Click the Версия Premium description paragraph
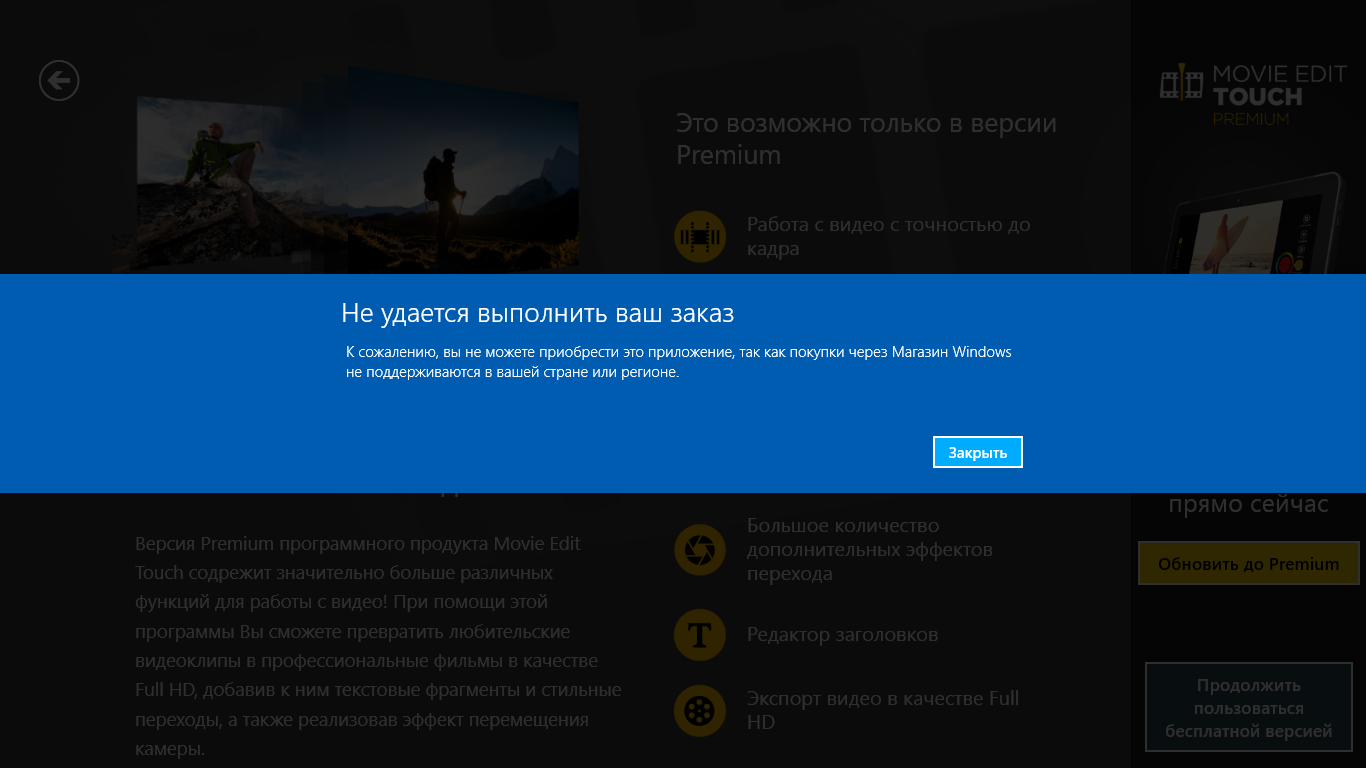 click(x=379, y=646)
